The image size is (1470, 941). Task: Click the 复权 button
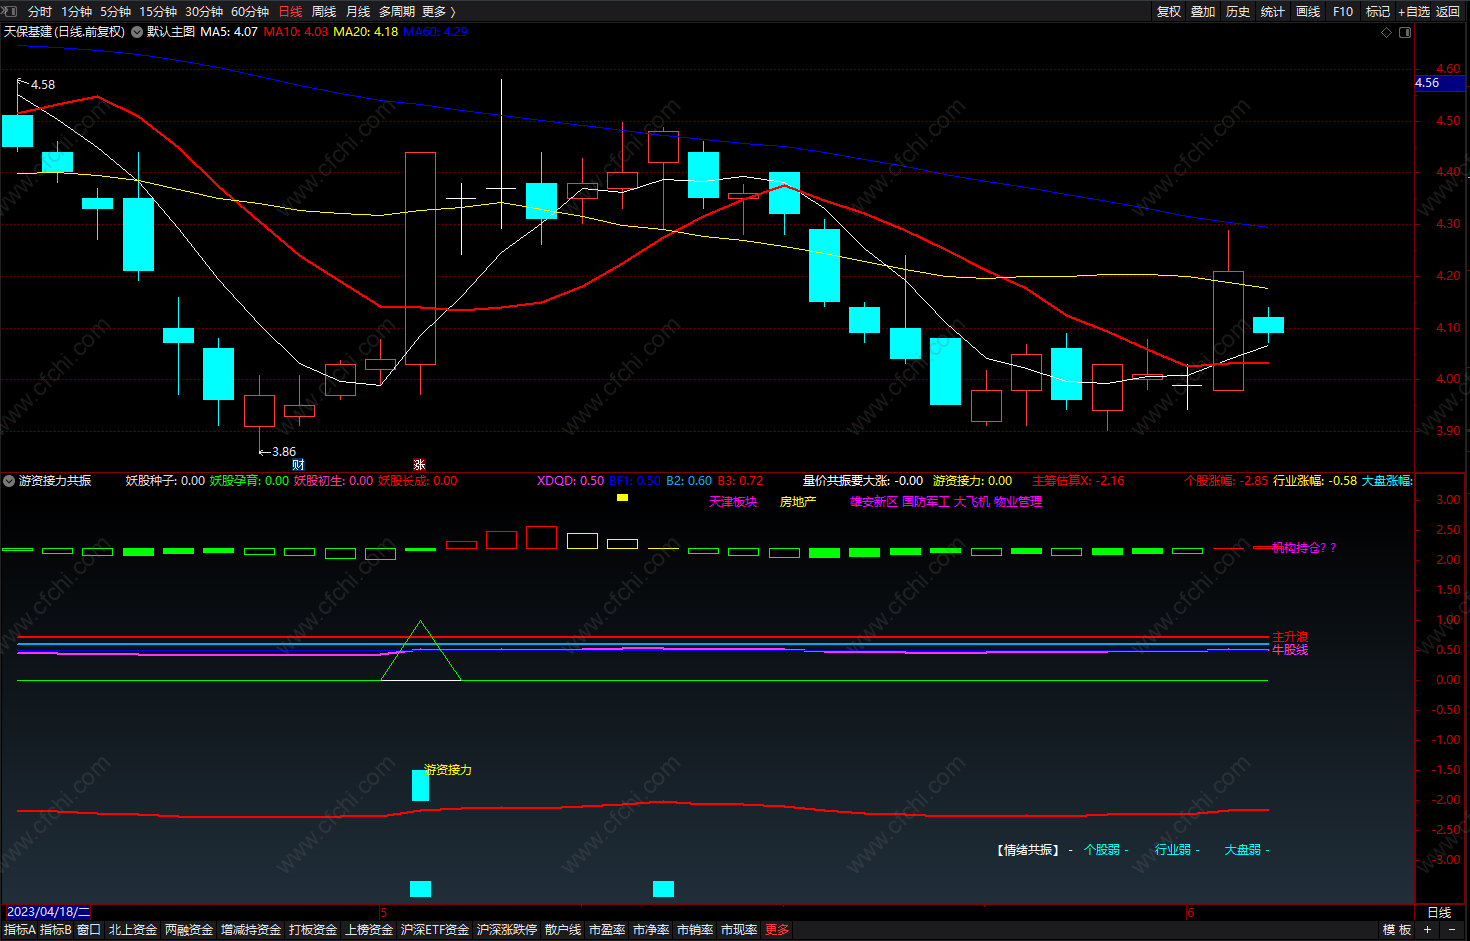tap(1169, 11)
